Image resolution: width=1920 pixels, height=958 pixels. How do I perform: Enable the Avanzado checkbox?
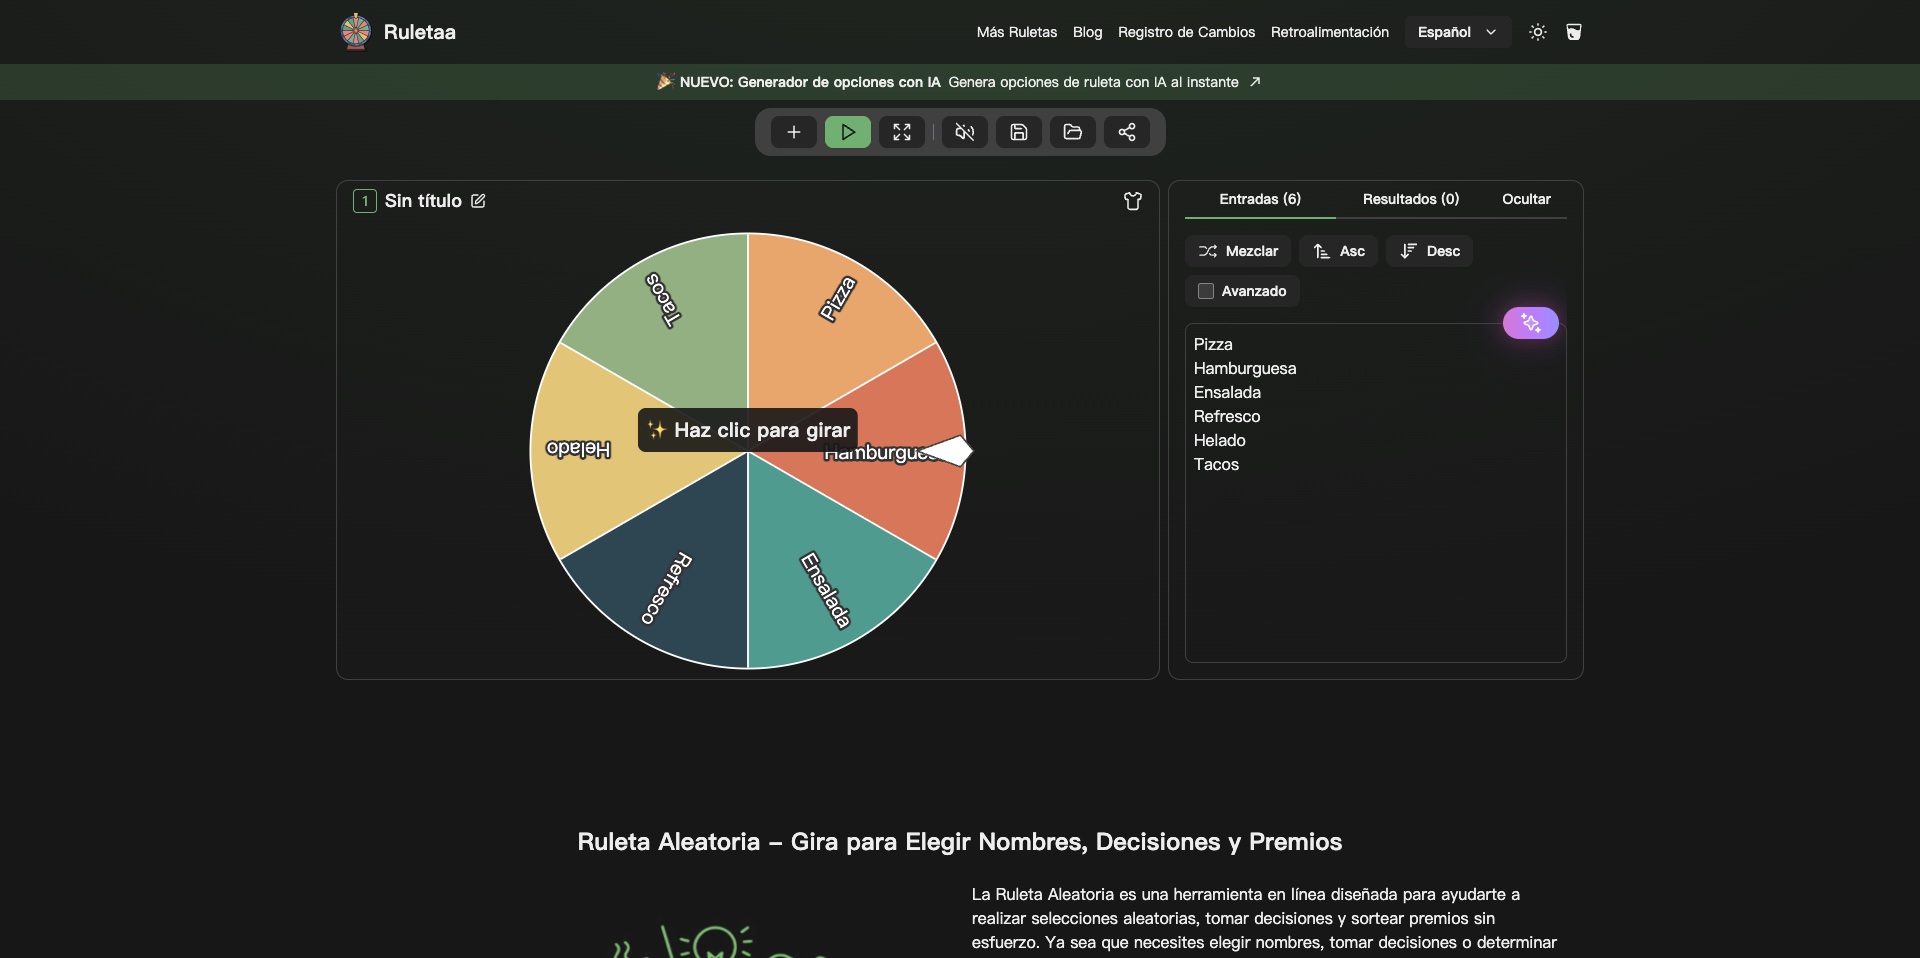click(x=1206, y=291)
